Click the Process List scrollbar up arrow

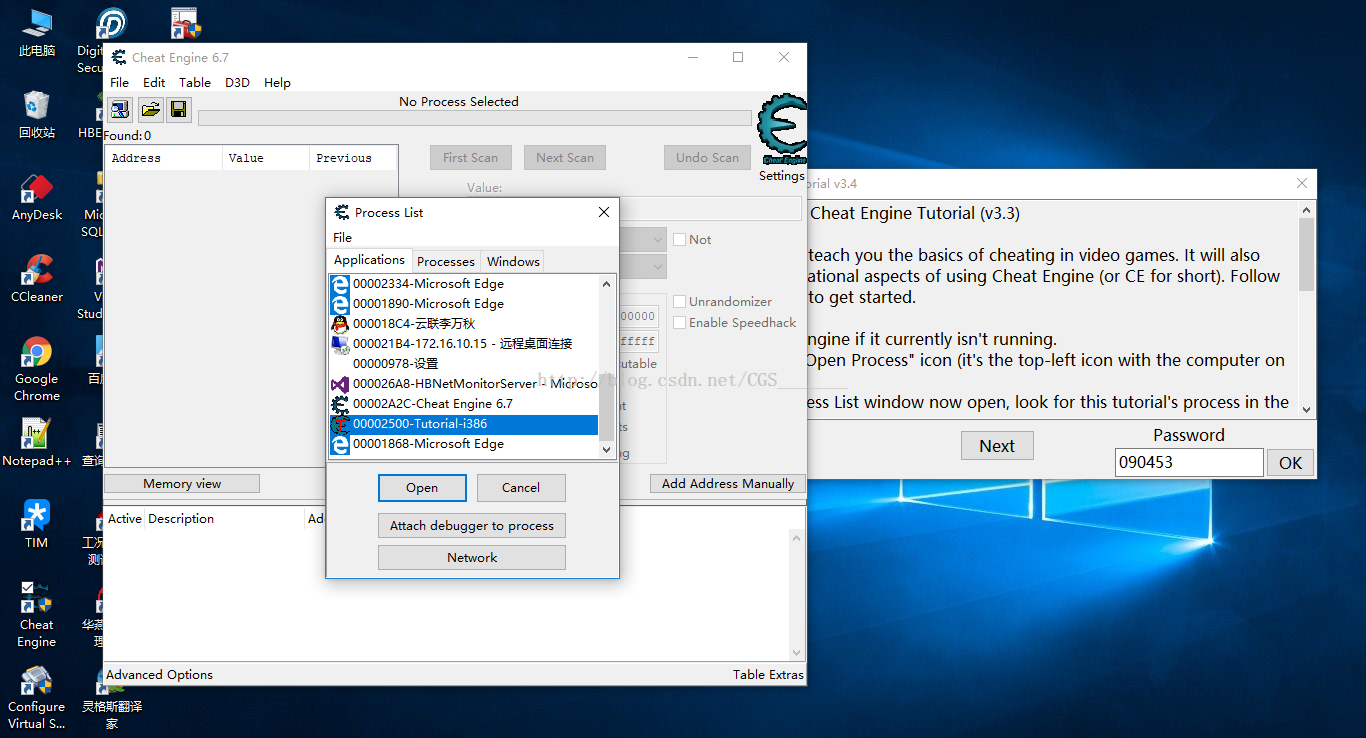click(606, 284)
